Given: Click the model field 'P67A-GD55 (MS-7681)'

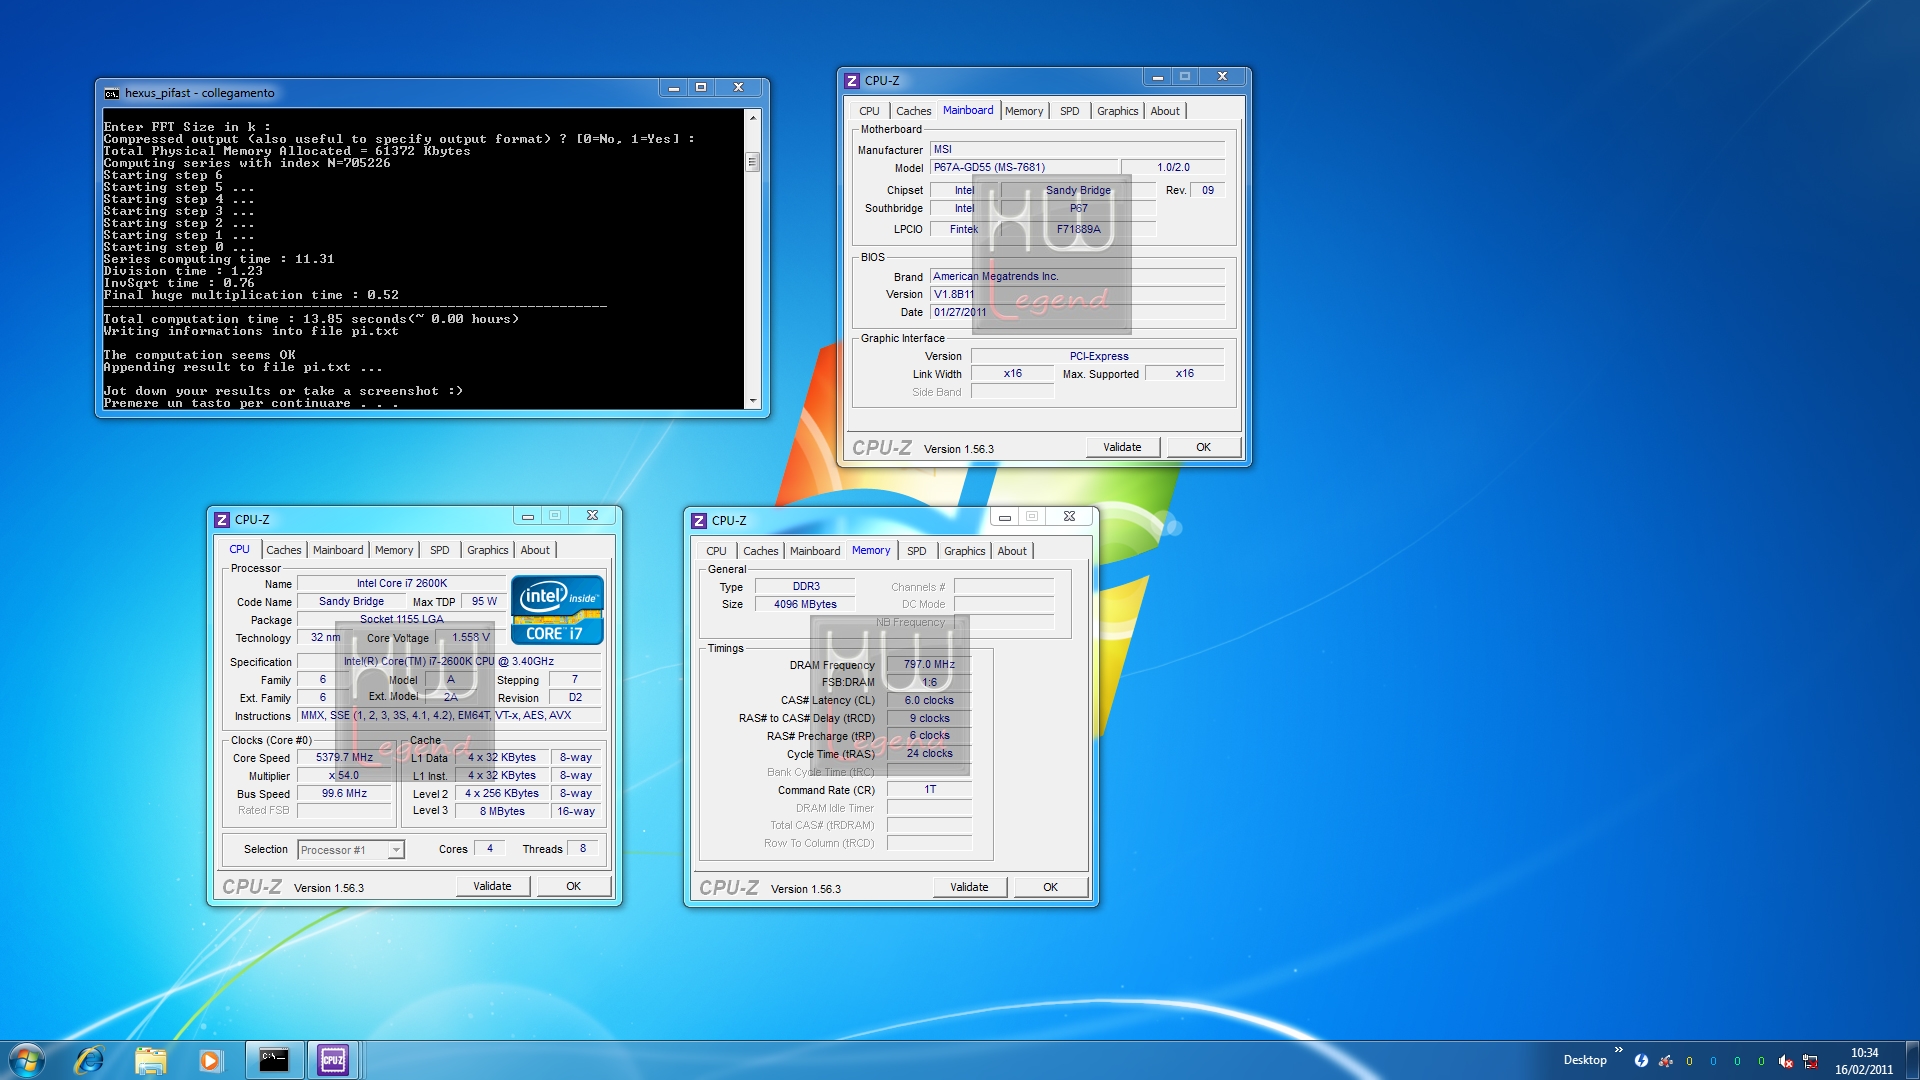Looking at the screenshot, I should [1024, 168].
